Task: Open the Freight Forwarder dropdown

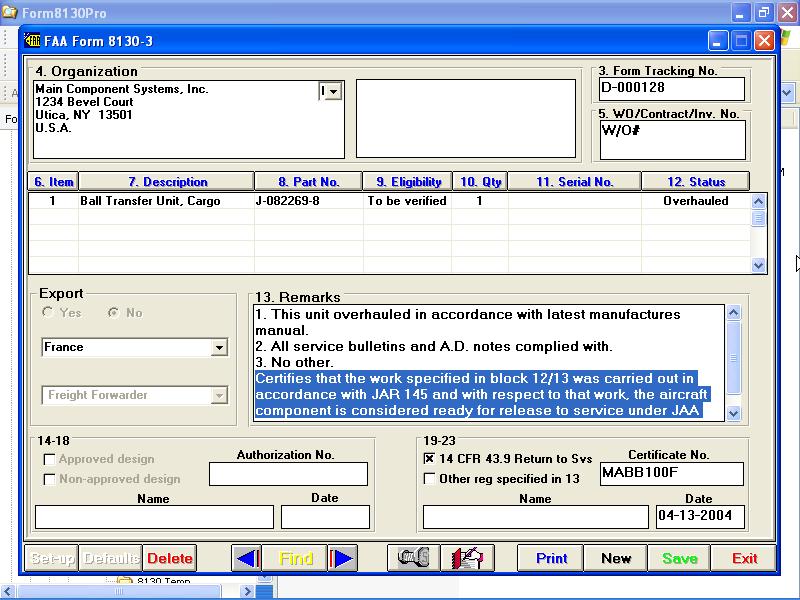Action: [221, 395]
